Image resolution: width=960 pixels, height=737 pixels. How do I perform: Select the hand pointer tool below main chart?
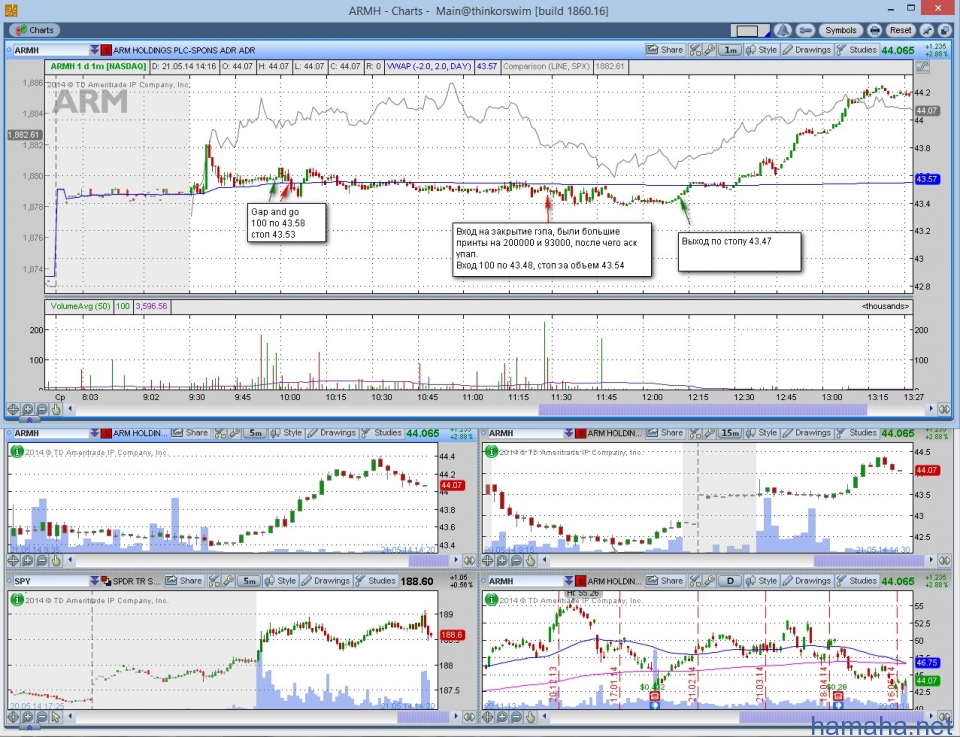[56, 409]
